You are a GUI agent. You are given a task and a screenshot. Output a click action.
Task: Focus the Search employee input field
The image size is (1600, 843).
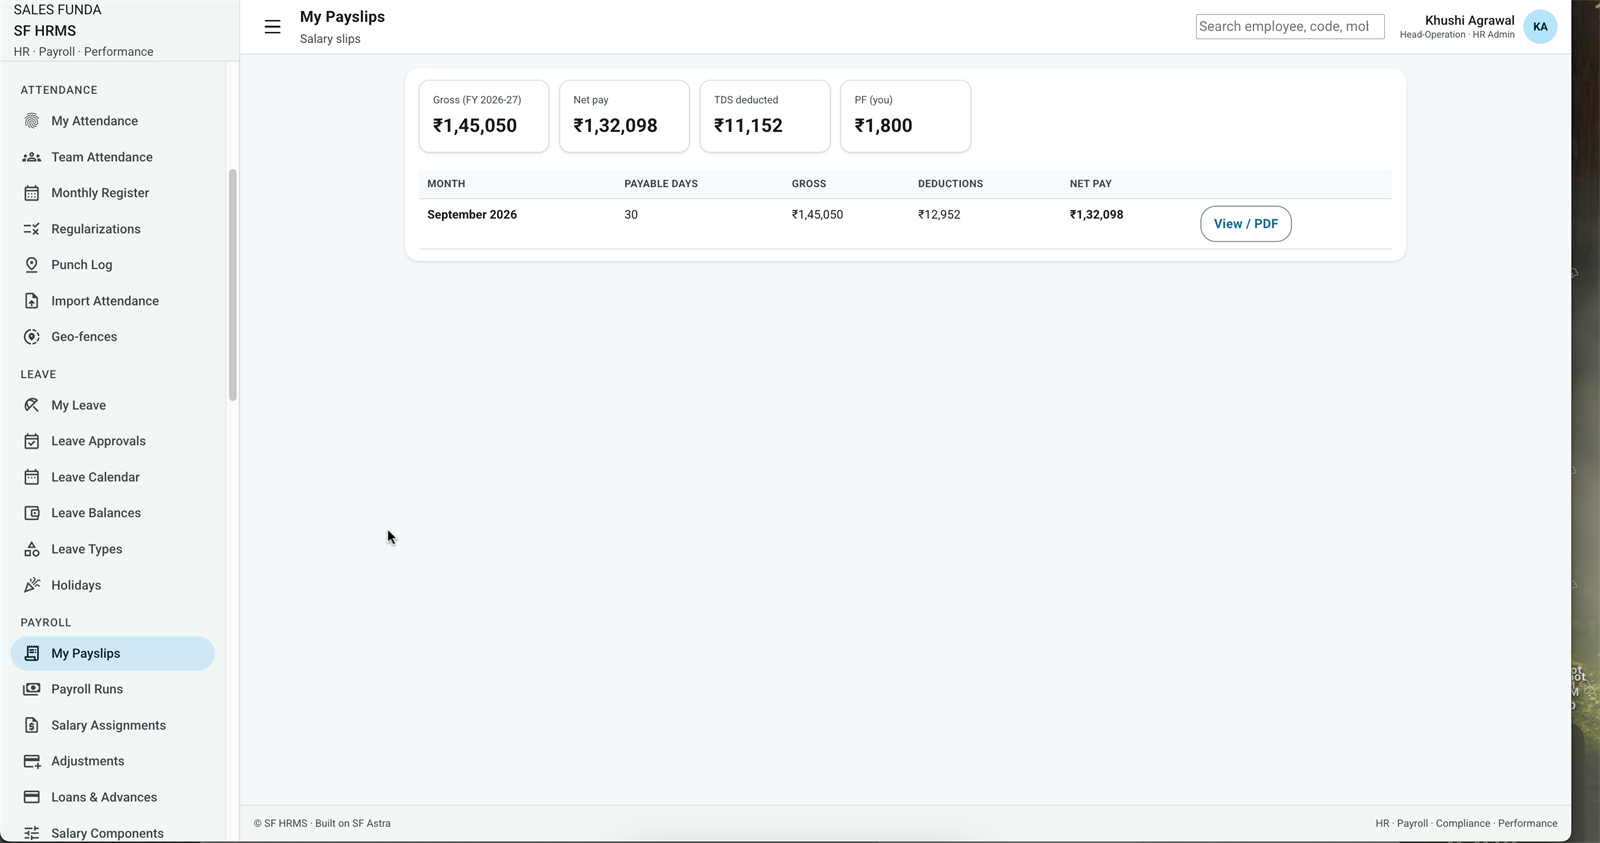point(1290,27)
